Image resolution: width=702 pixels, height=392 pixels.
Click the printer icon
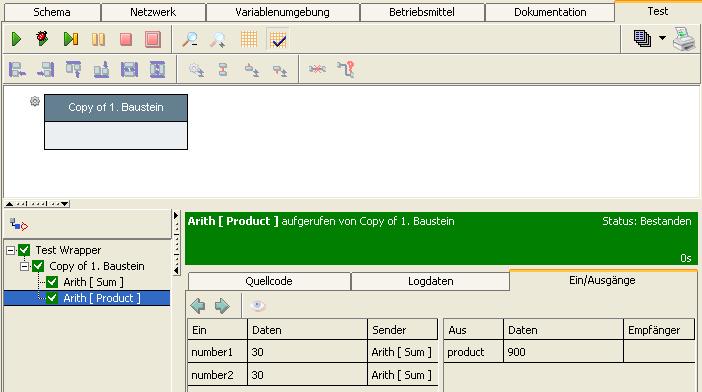pos(685,39)
